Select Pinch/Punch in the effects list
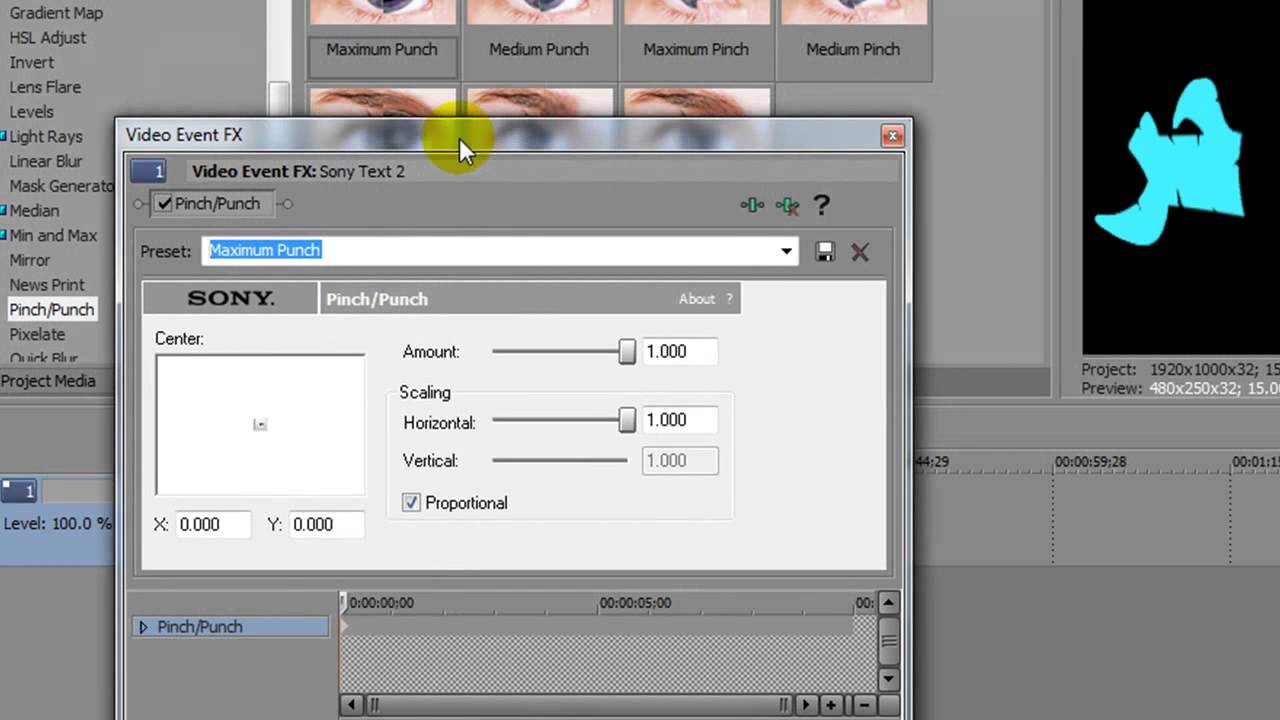This screenshot has width=1280, height=720. coord(52,310)
